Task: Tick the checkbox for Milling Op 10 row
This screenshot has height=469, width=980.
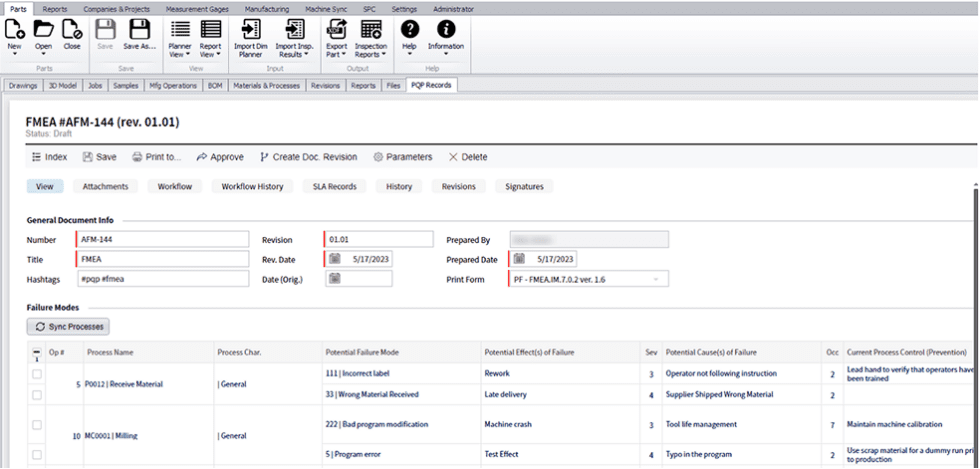Action: tap(37, 425)
